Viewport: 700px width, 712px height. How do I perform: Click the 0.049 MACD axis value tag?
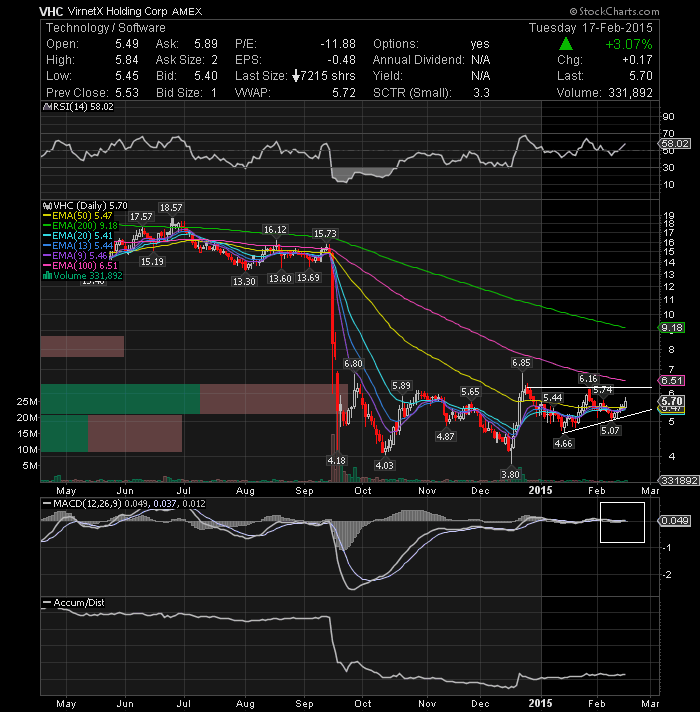[x=675, y=520]
